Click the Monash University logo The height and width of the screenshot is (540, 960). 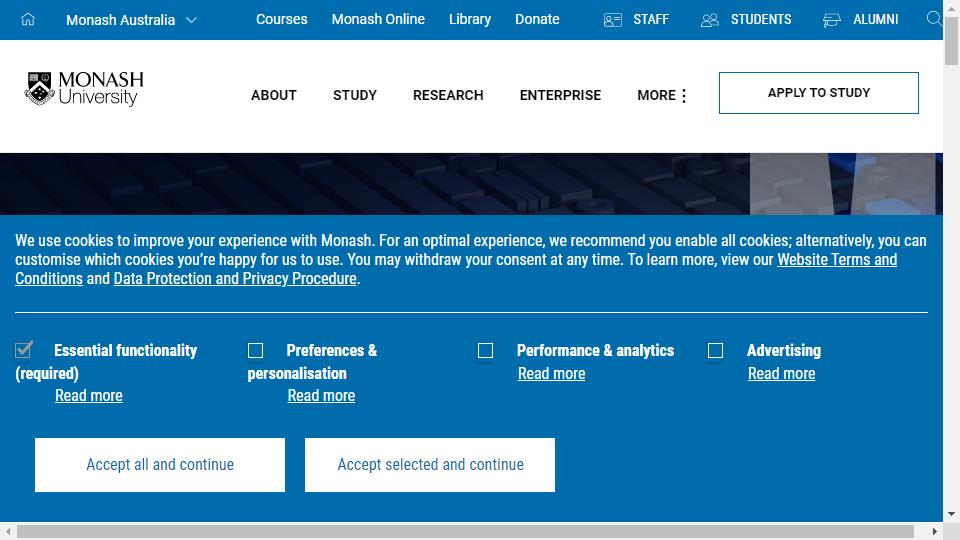tap(84, 89)
